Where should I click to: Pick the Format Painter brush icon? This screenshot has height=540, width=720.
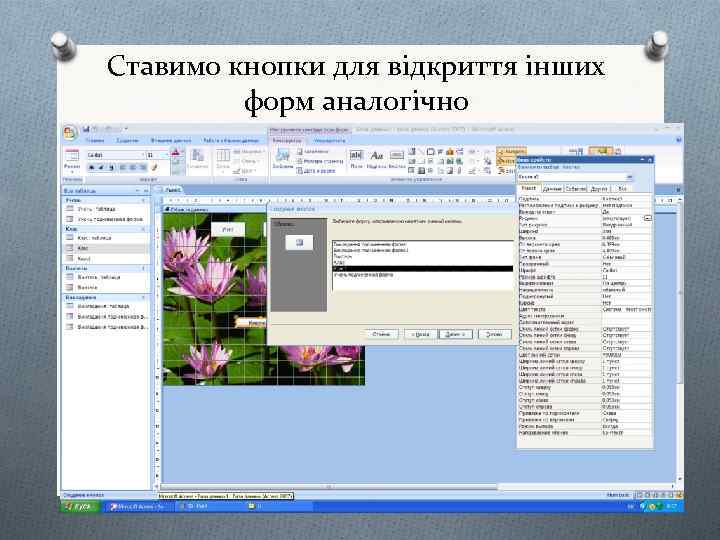coord(155,168)
